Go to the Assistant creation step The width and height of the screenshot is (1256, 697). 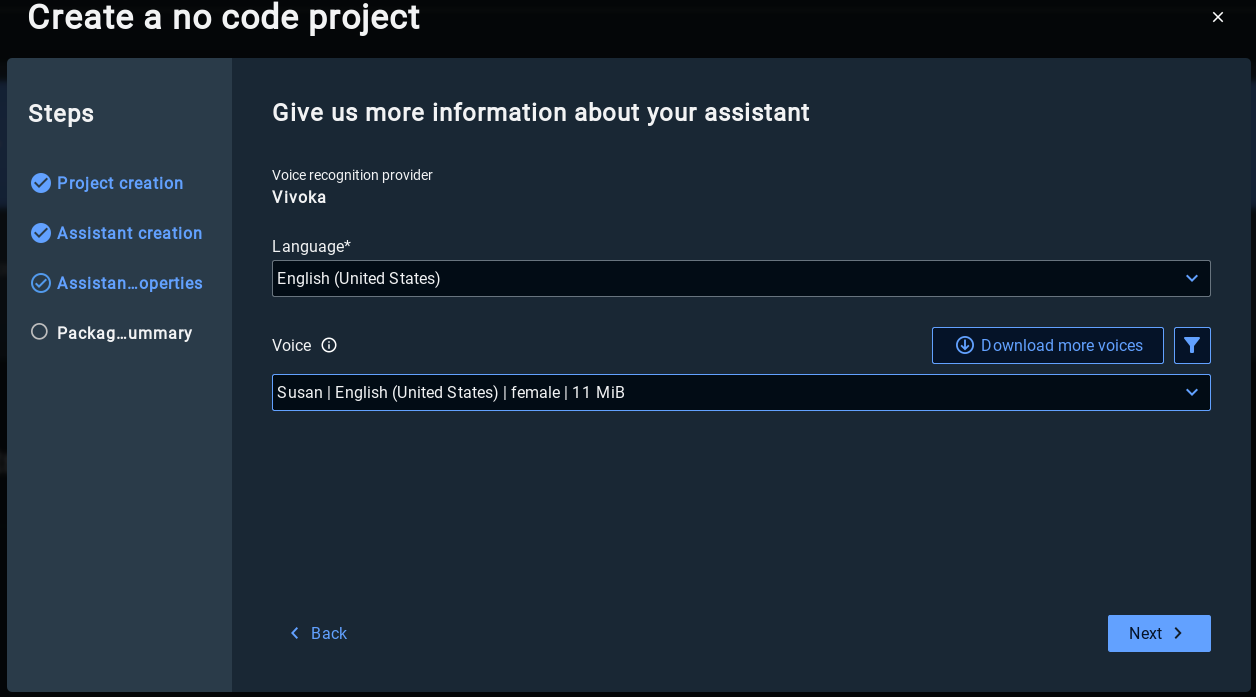(x=129, y=233)
